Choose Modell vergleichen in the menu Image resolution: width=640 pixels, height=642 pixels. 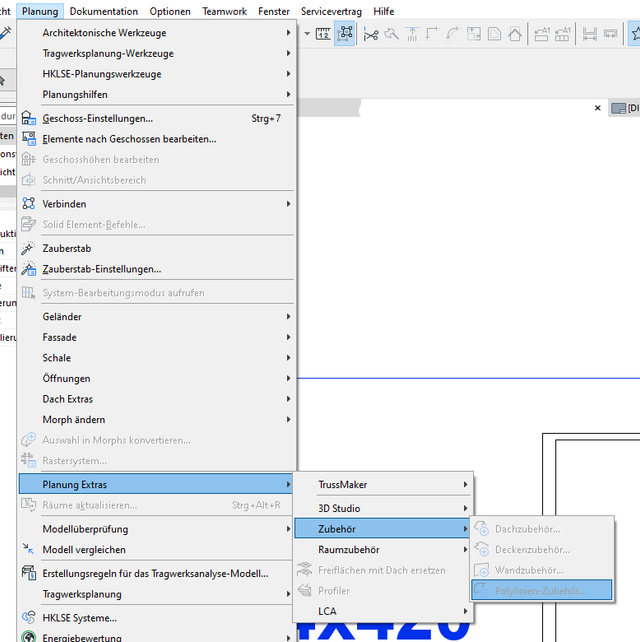click(x=156, y=549)
